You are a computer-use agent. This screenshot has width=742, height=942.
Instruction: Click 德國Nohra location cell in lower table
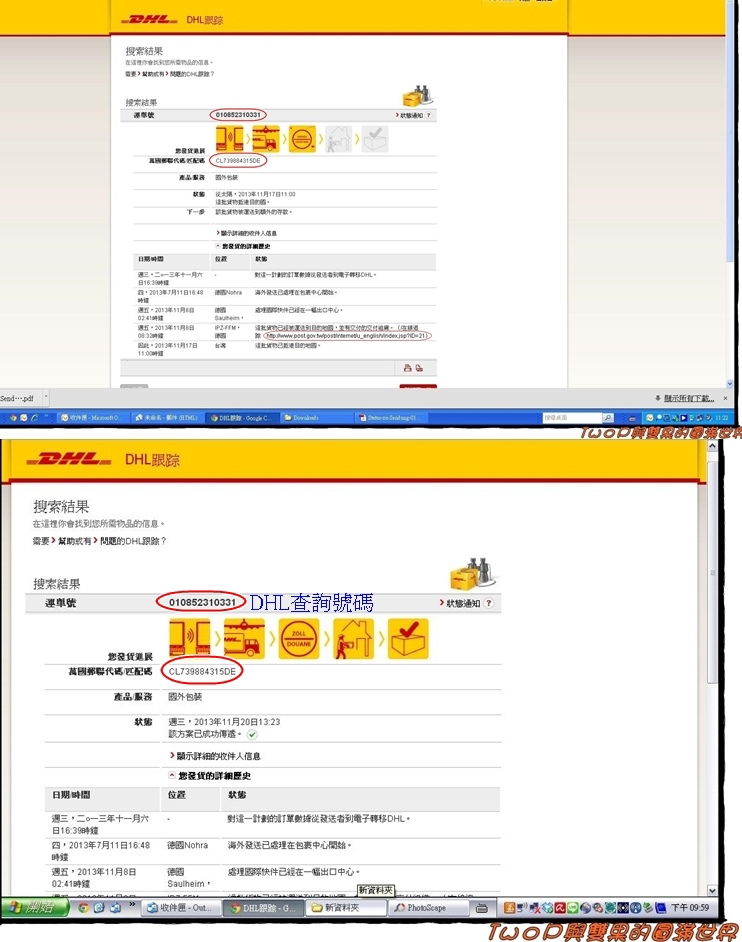click(x=187, y=845)
